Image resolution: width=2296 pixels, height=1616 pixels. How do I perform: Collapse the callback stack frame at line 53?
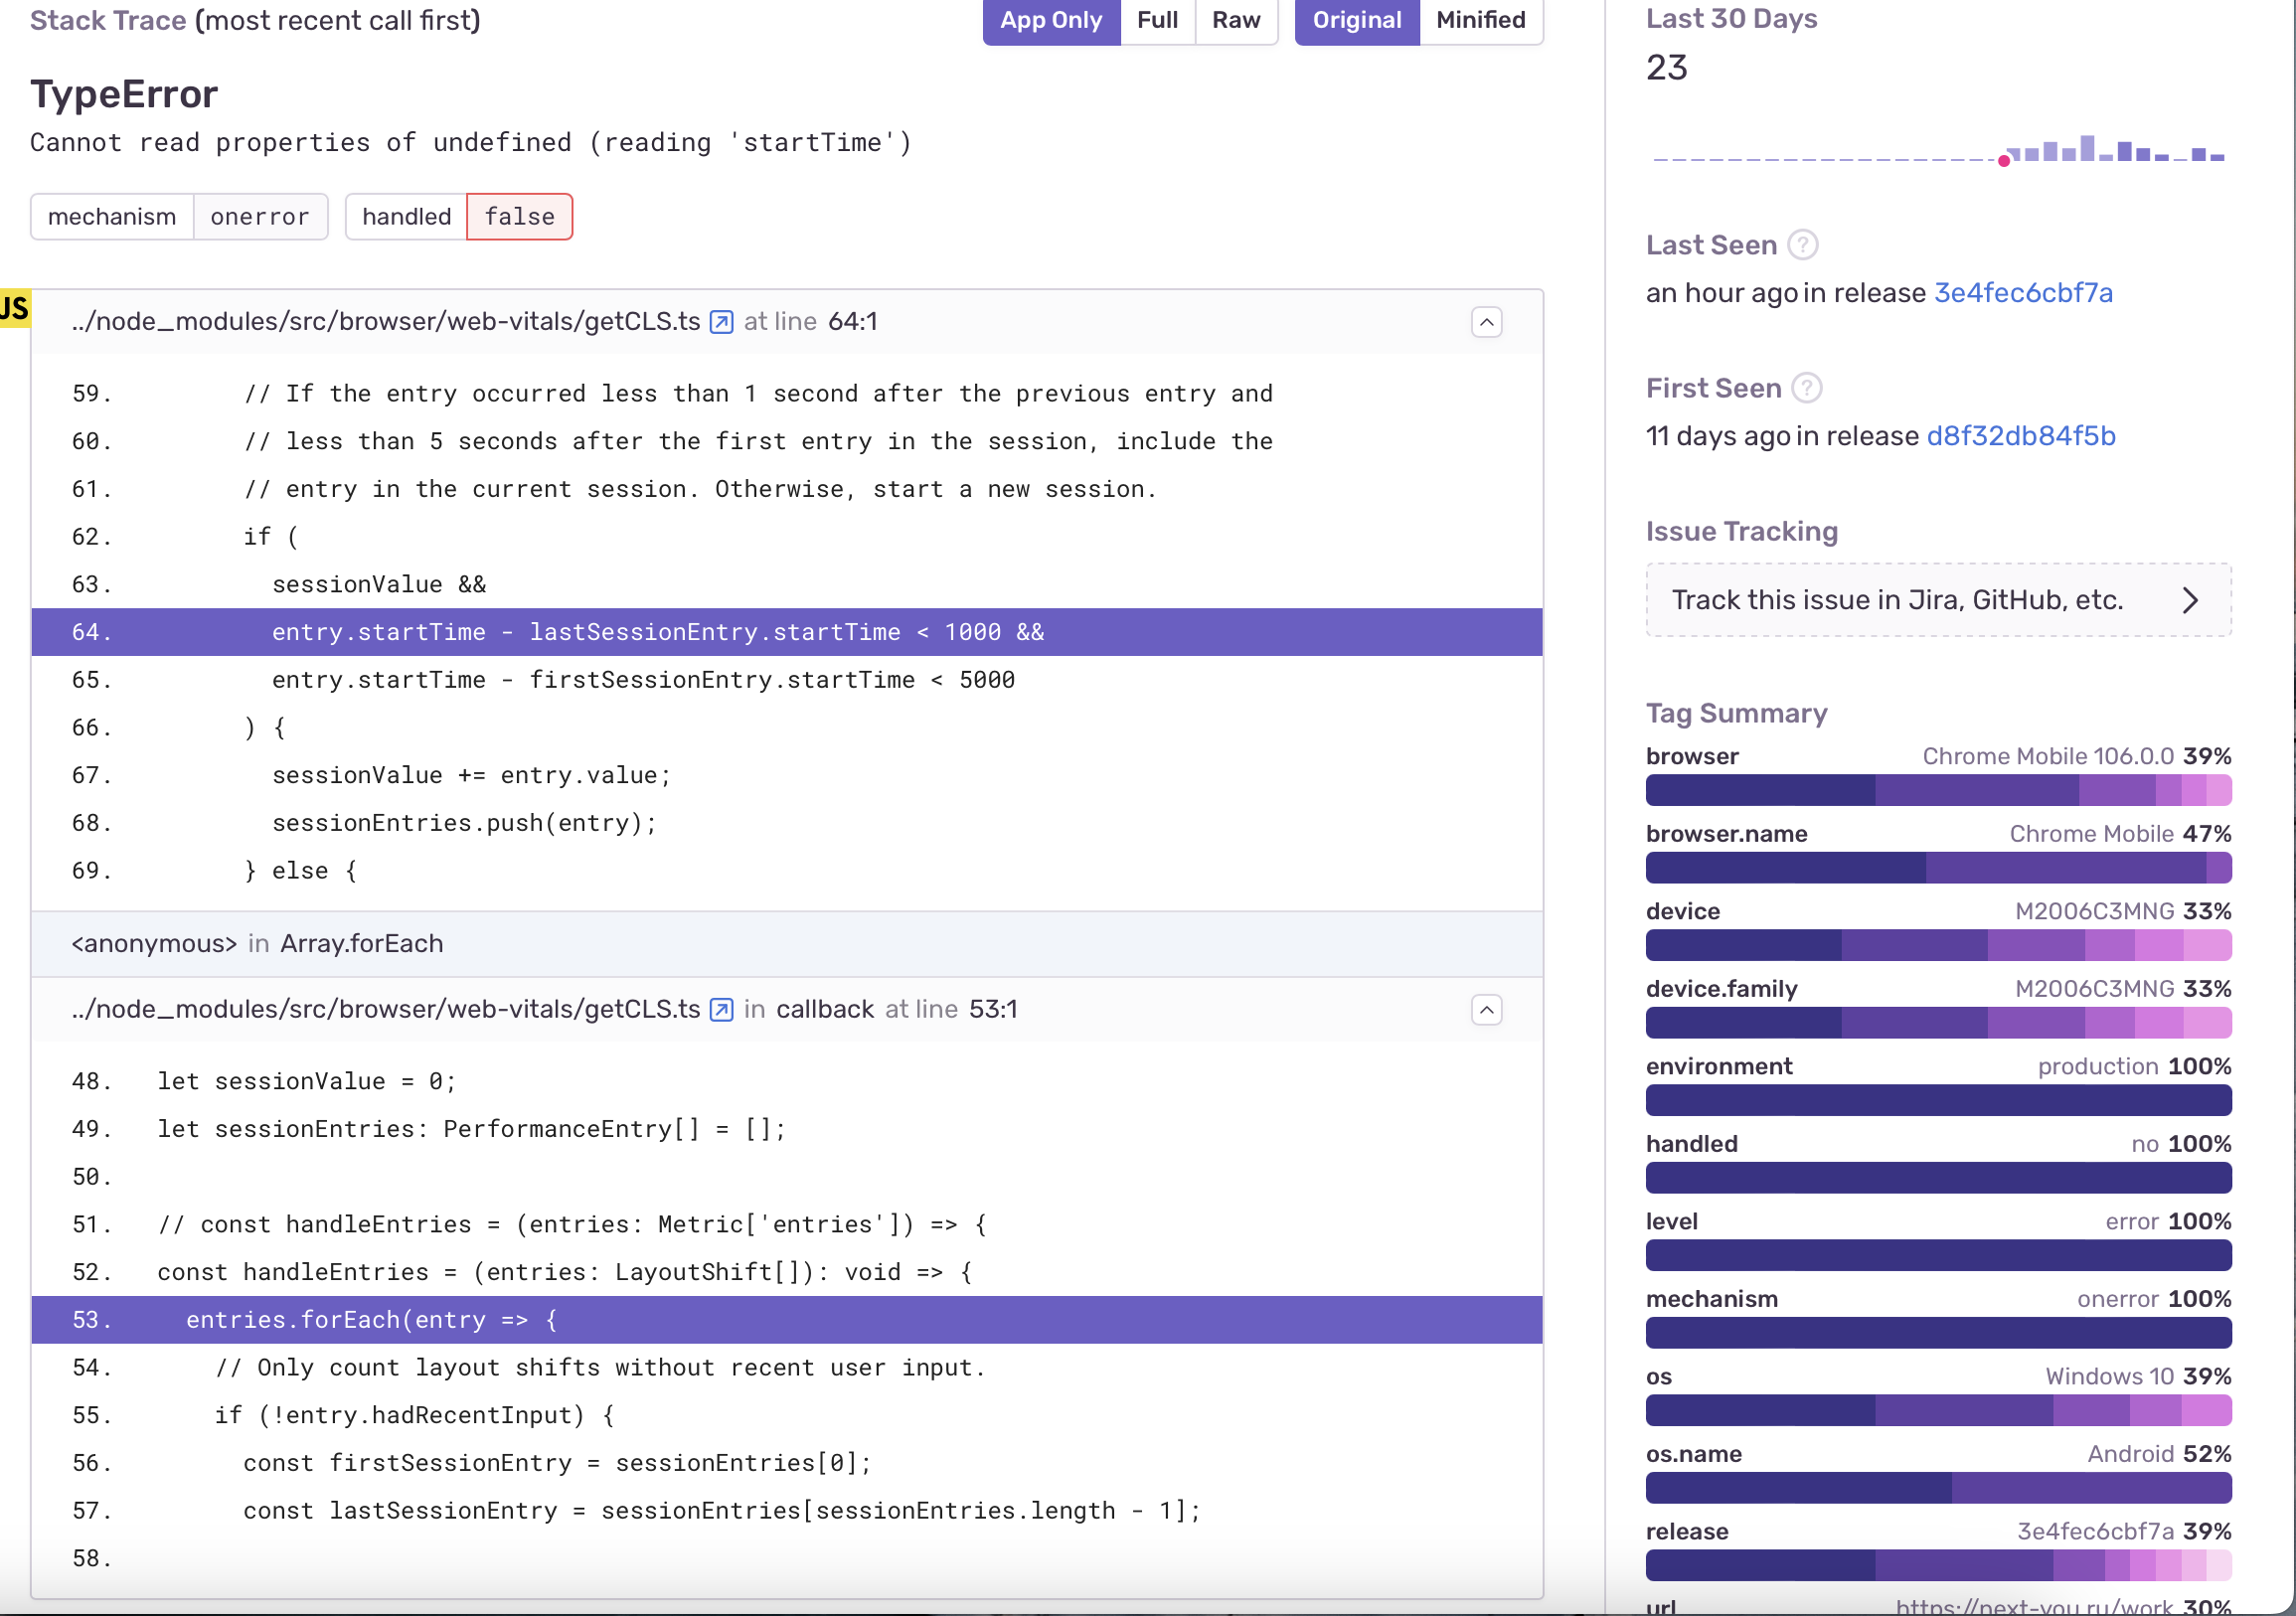pos(1487,1010)
